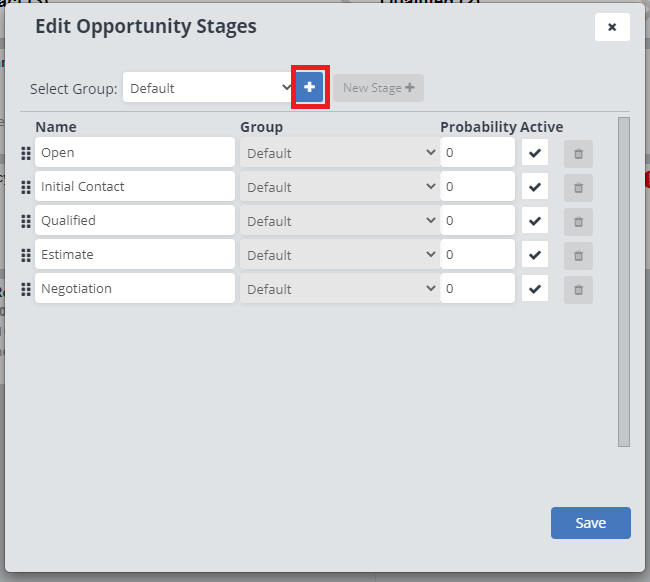Toggle Active checkbox for Negotiation stage

[535, 289]
